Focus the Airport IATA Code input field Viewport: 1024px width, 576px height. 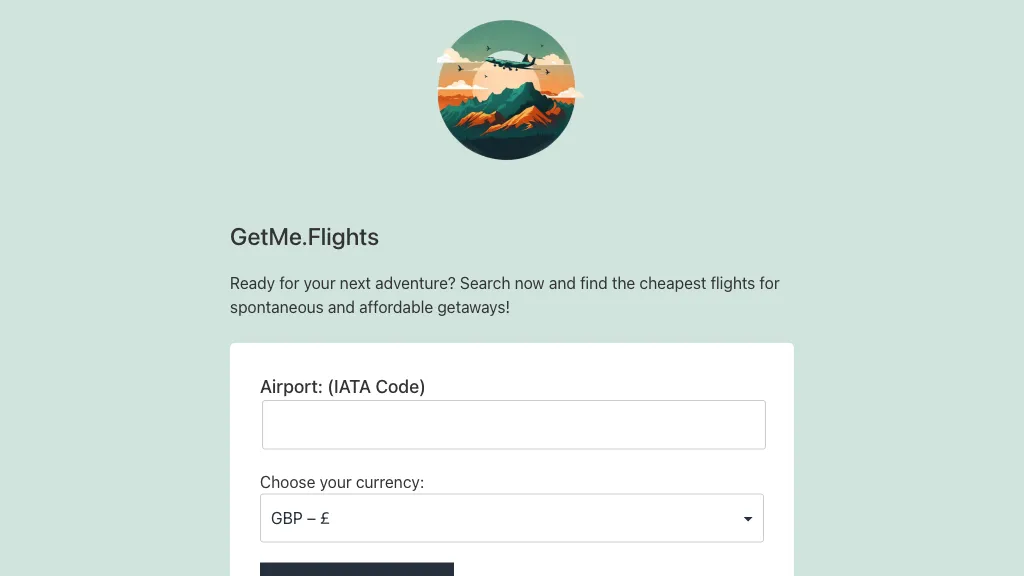[513, 424]
